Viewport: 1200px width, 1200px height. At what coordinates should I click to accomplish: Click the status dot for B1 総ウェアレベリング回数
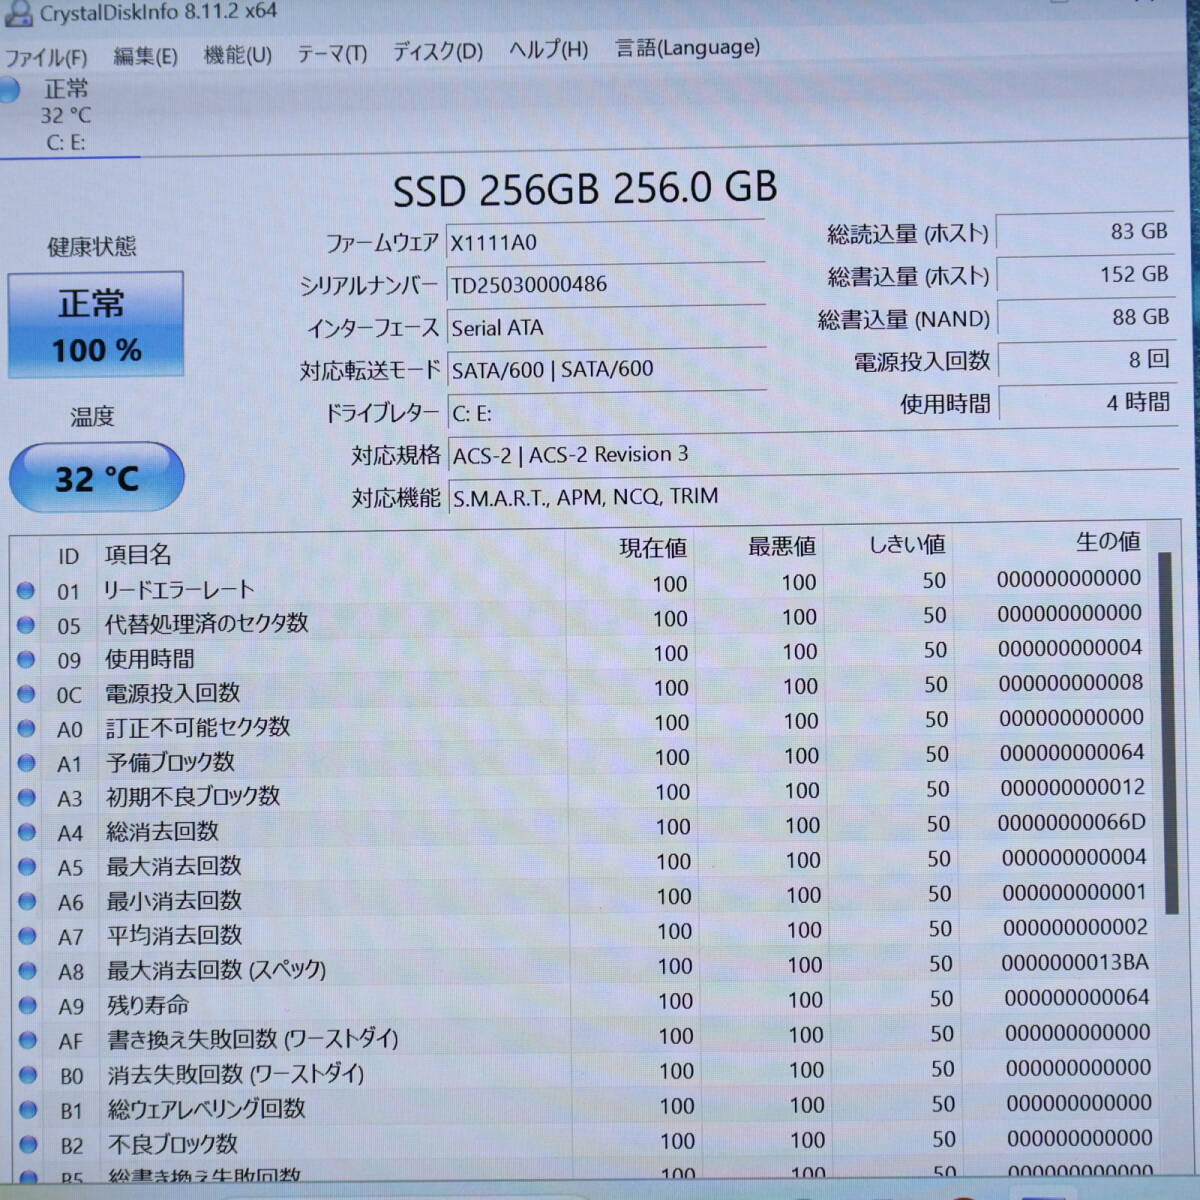(x=28, y=1110)
